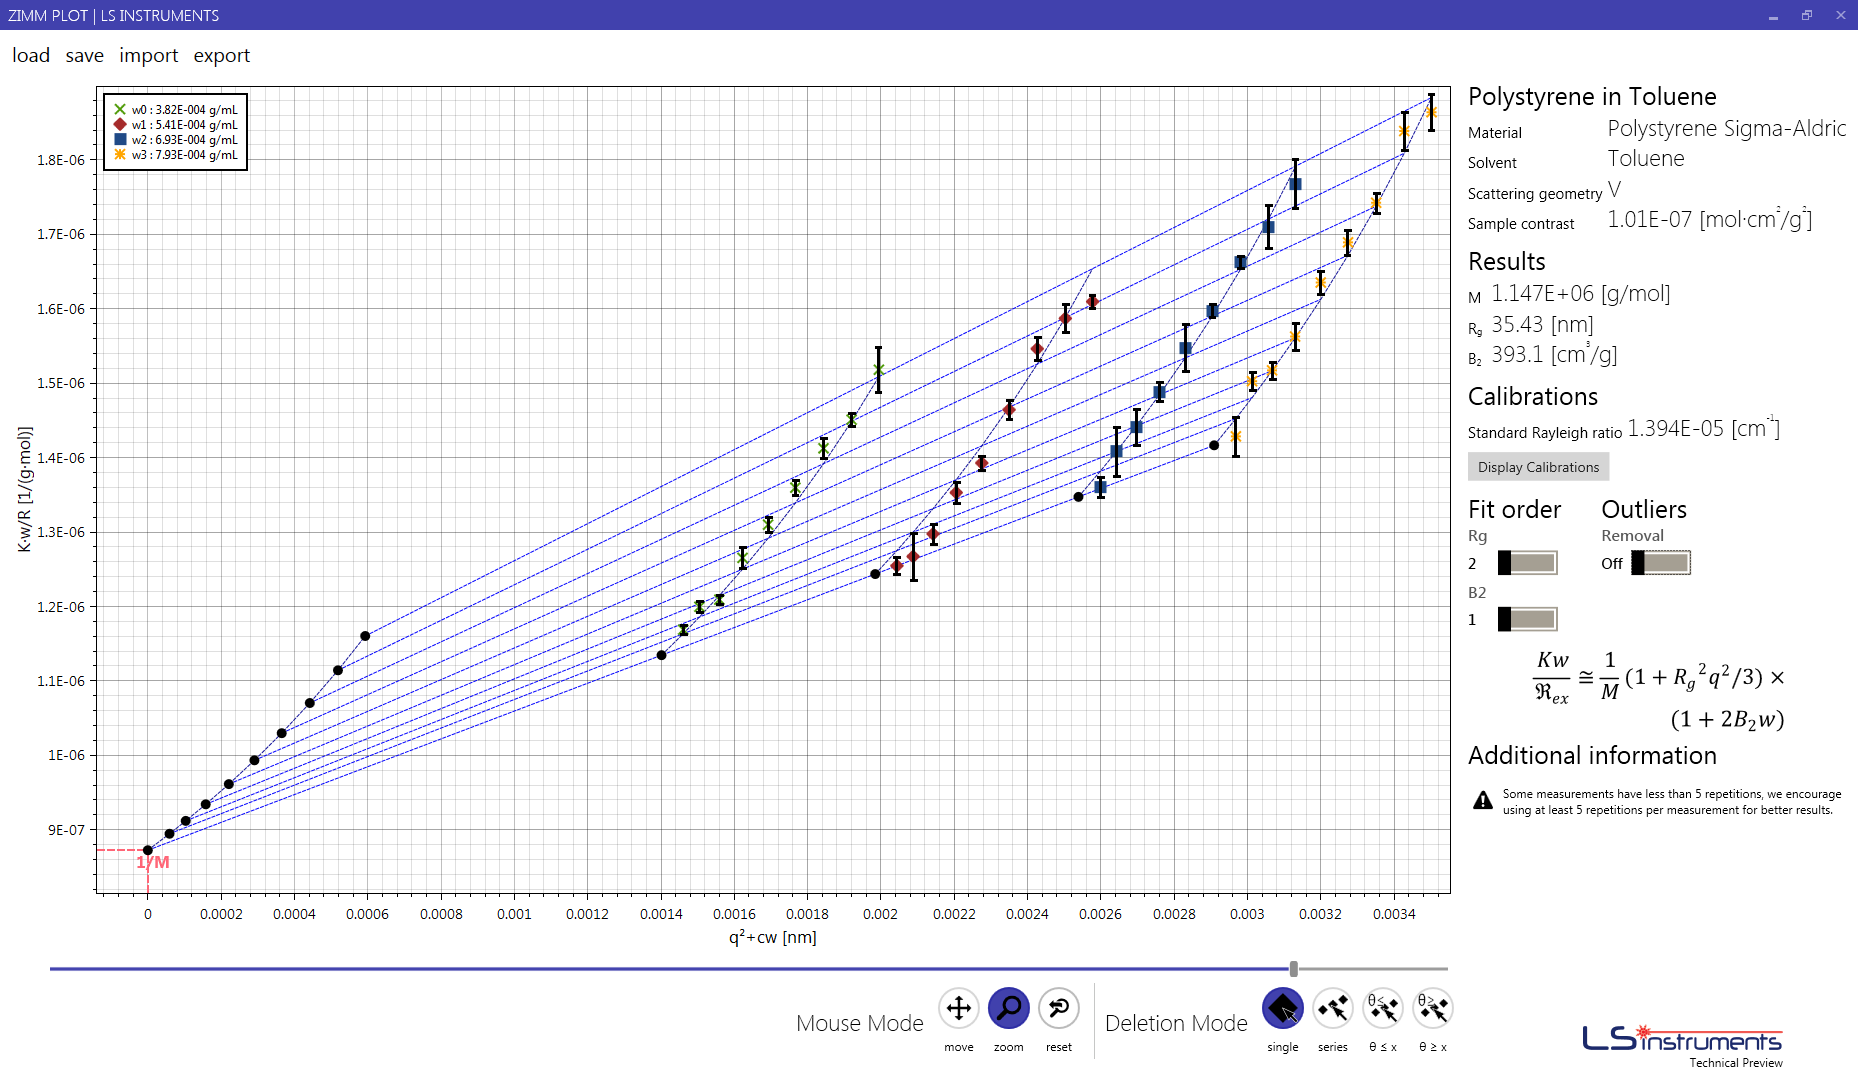Screen dimensions: 1858x1080
Task: Click the LS Instruments logo
Action: click(x=1682, y=1039)
